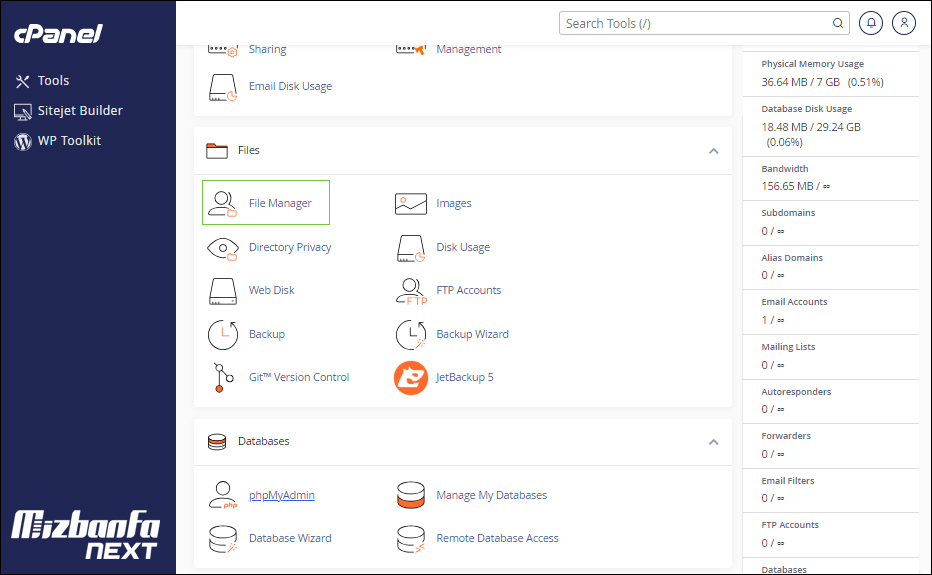Open the user account icon
This screenshot has width=932, height=575.
pyautogui.click(x=904, y=23)
